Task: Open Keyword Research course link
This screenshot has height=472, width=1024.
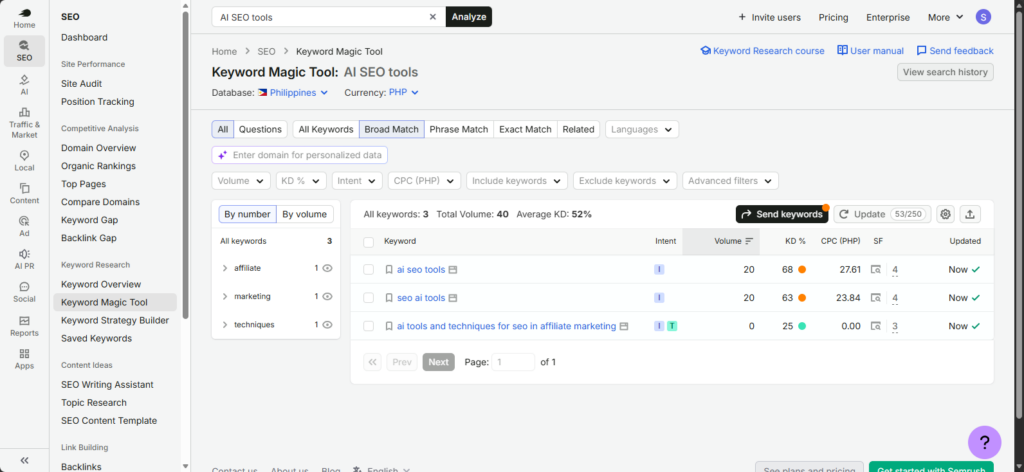Action: coord(762,50)
